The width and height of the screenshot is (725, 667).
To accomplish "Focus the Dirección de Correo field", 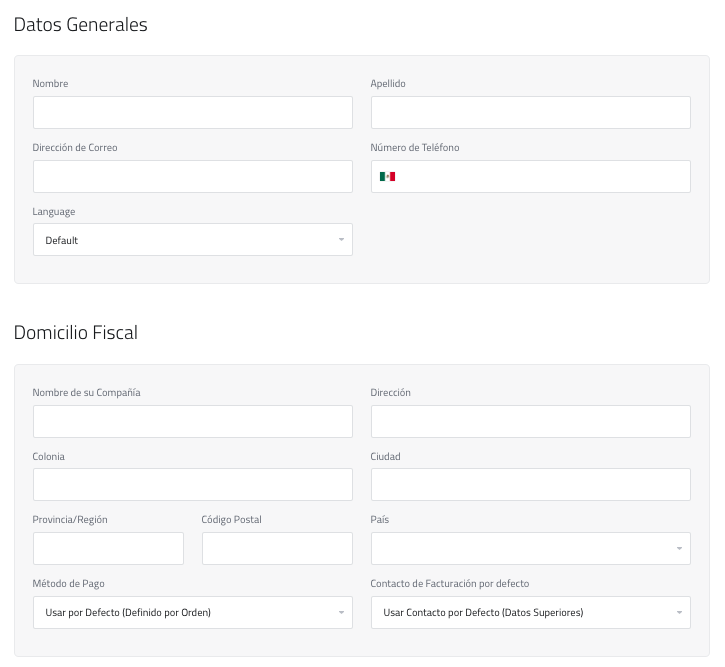I will pos(192,177).
